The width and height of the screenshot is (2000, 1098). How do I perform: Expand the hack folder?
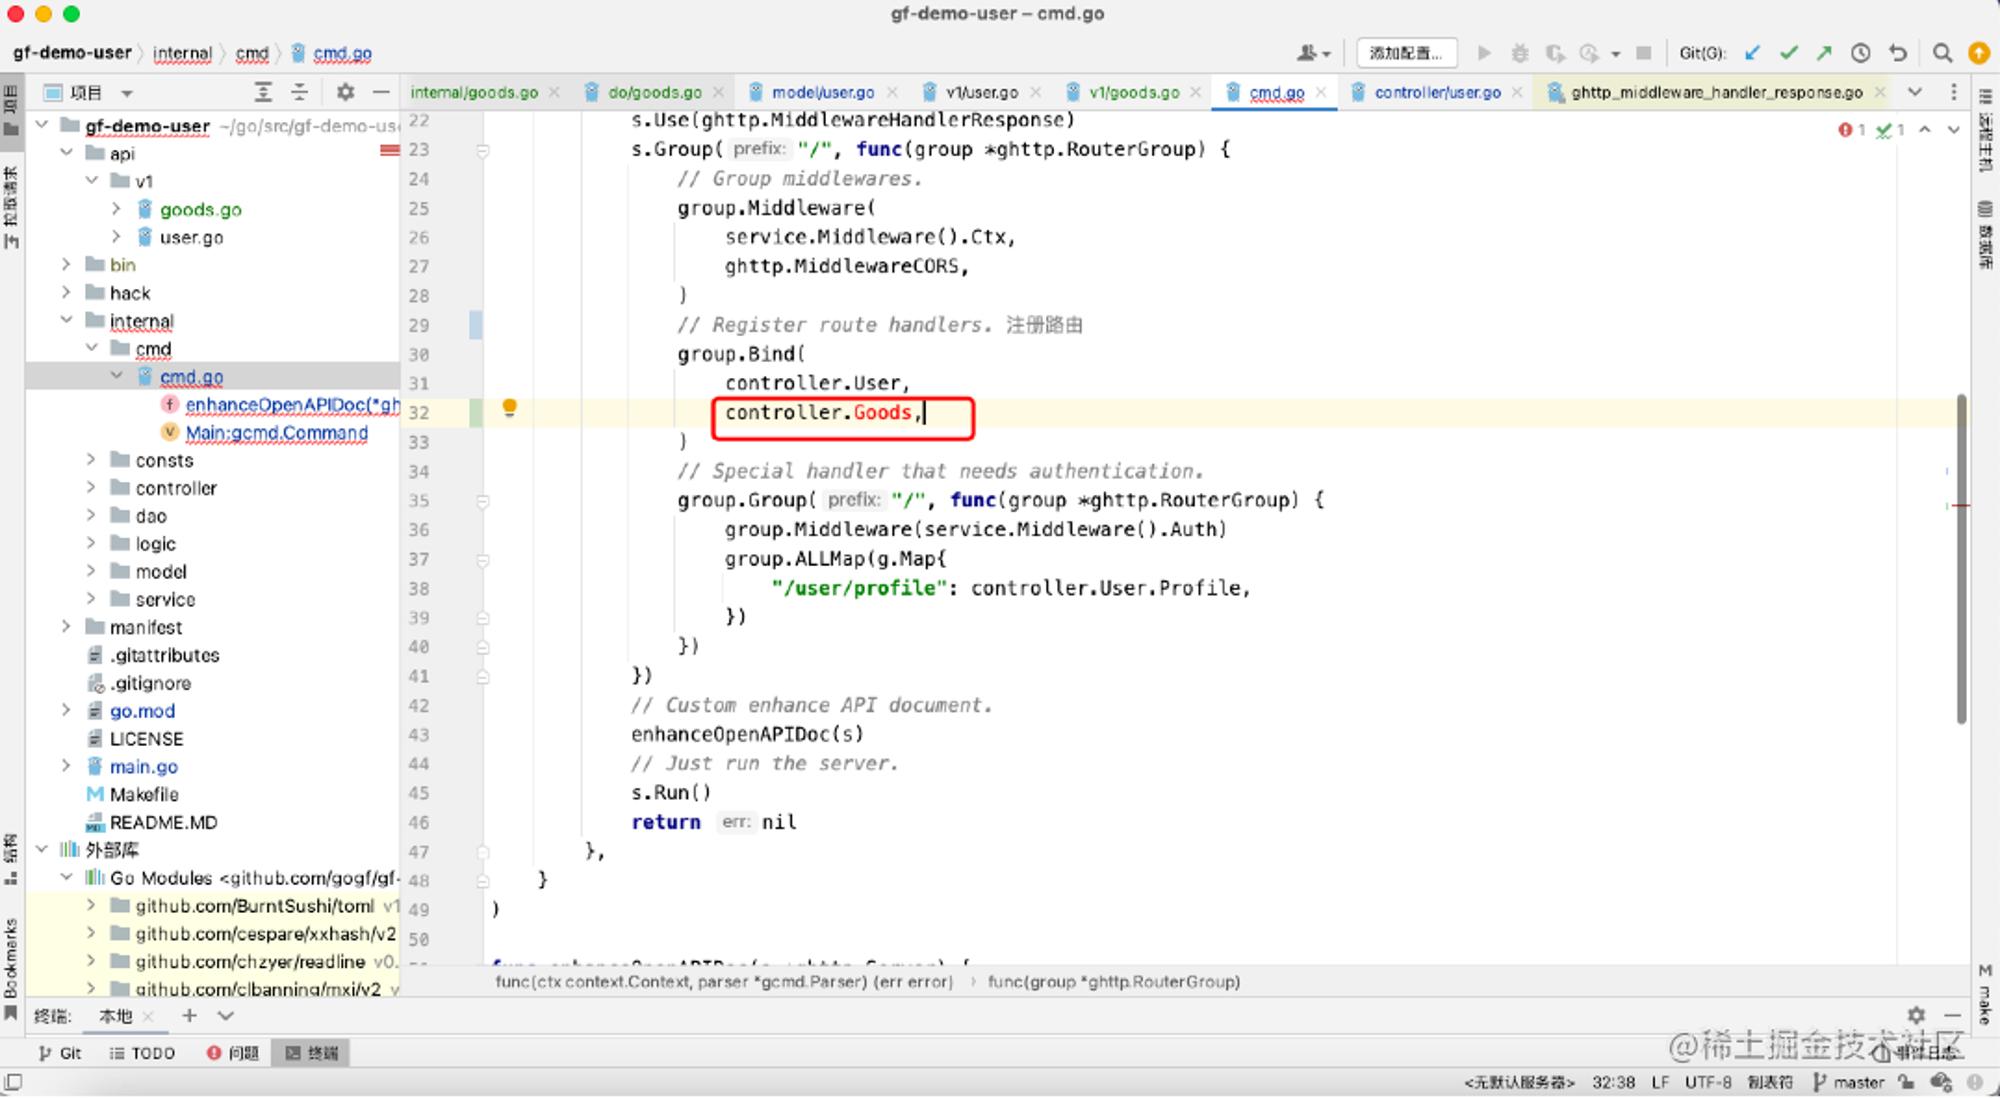tap(67, 293)
